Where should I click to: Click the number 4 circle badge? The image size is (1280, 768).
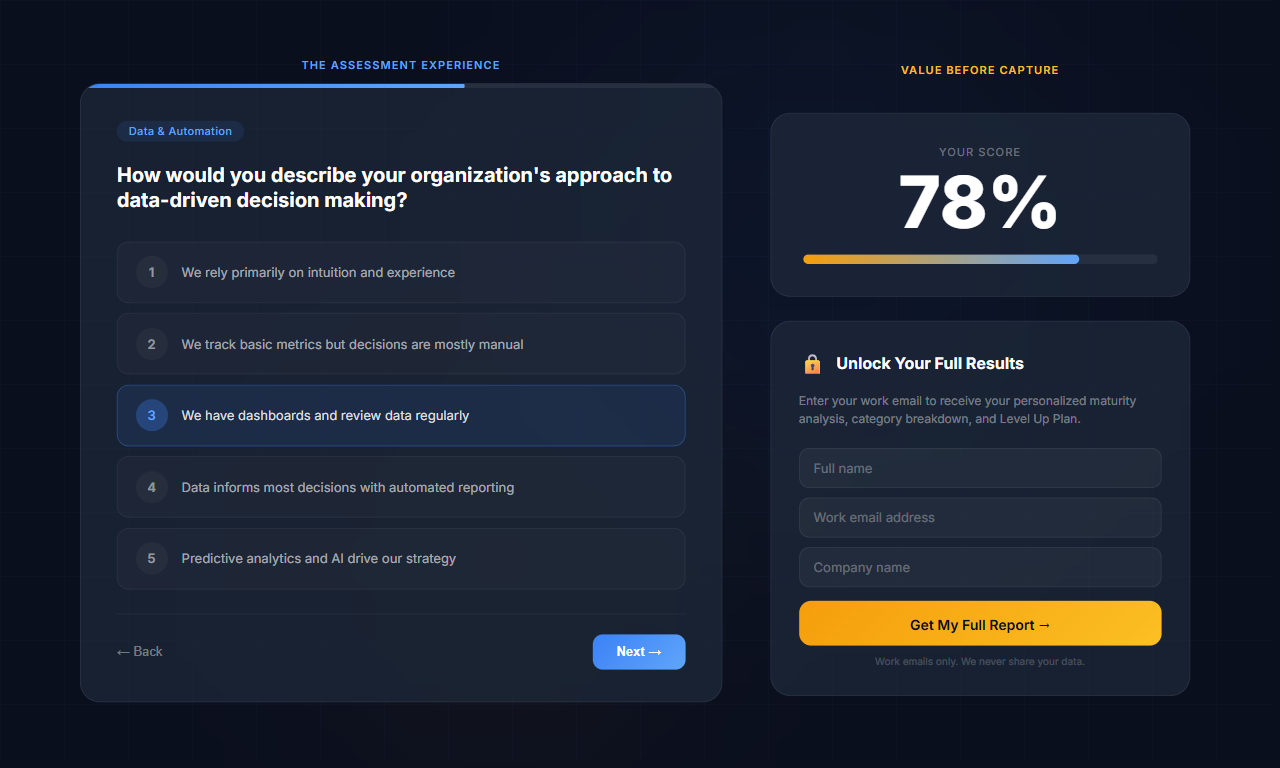coord(151,487)
